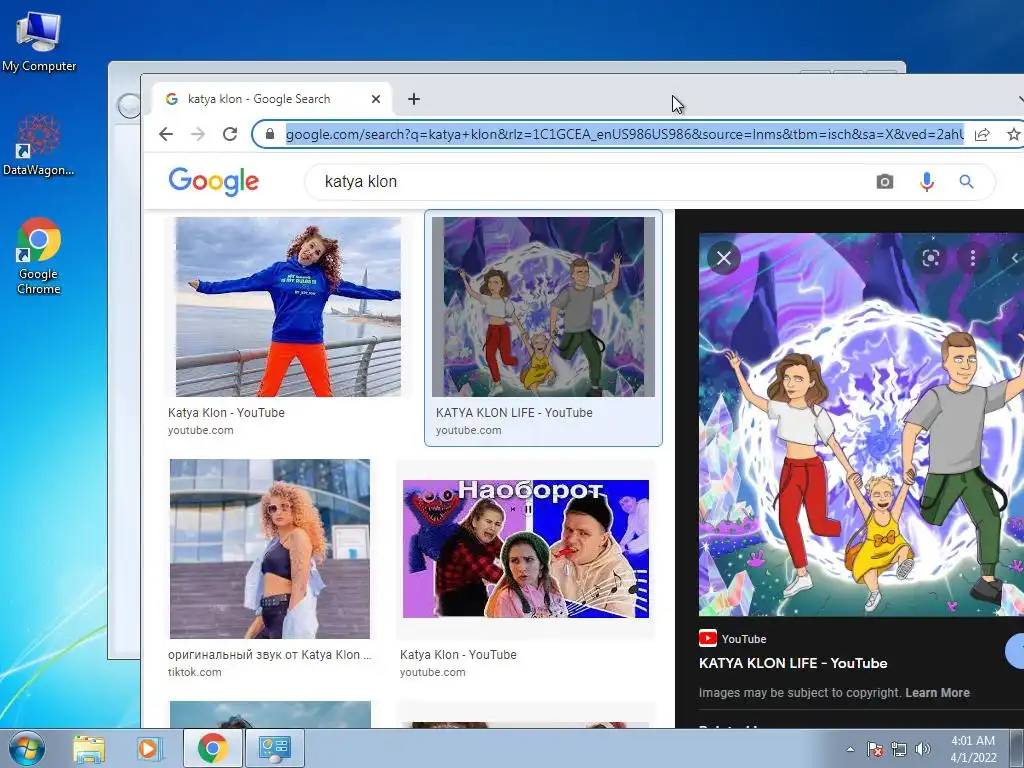Click tiktok.com source link
The image size is (1024, 768).
point(195,672)
